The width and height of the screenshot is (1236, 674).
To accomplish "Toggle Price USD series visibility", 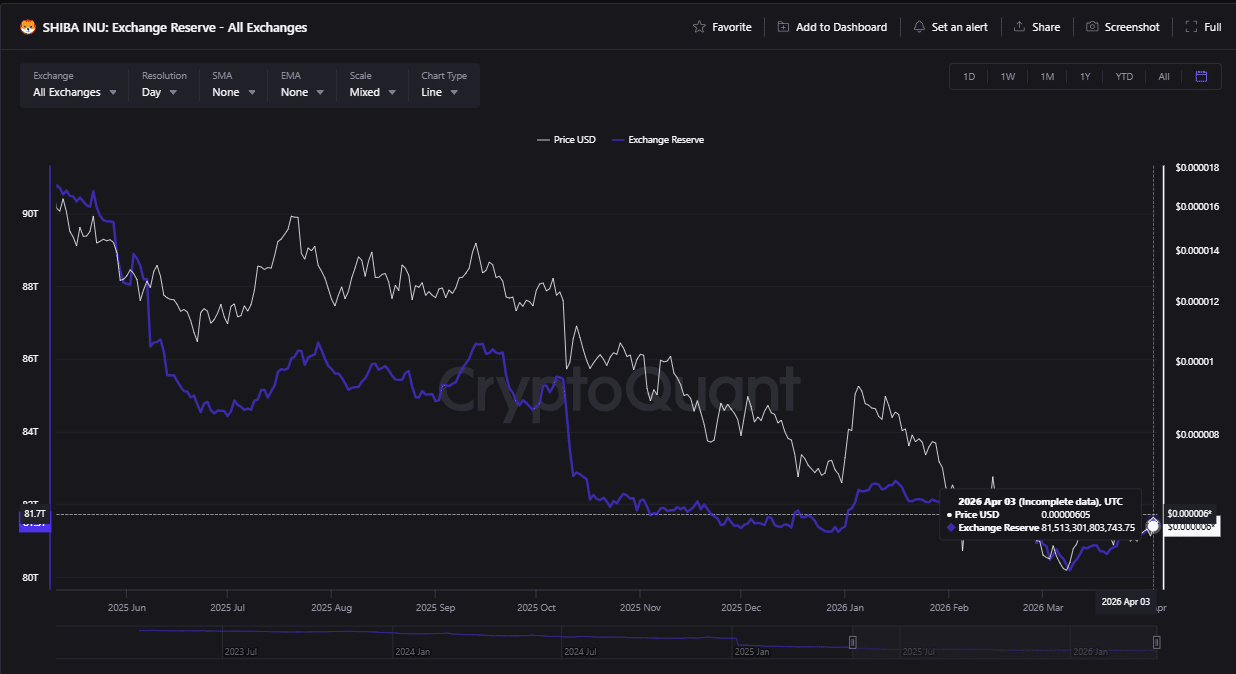I will point(566,140).
